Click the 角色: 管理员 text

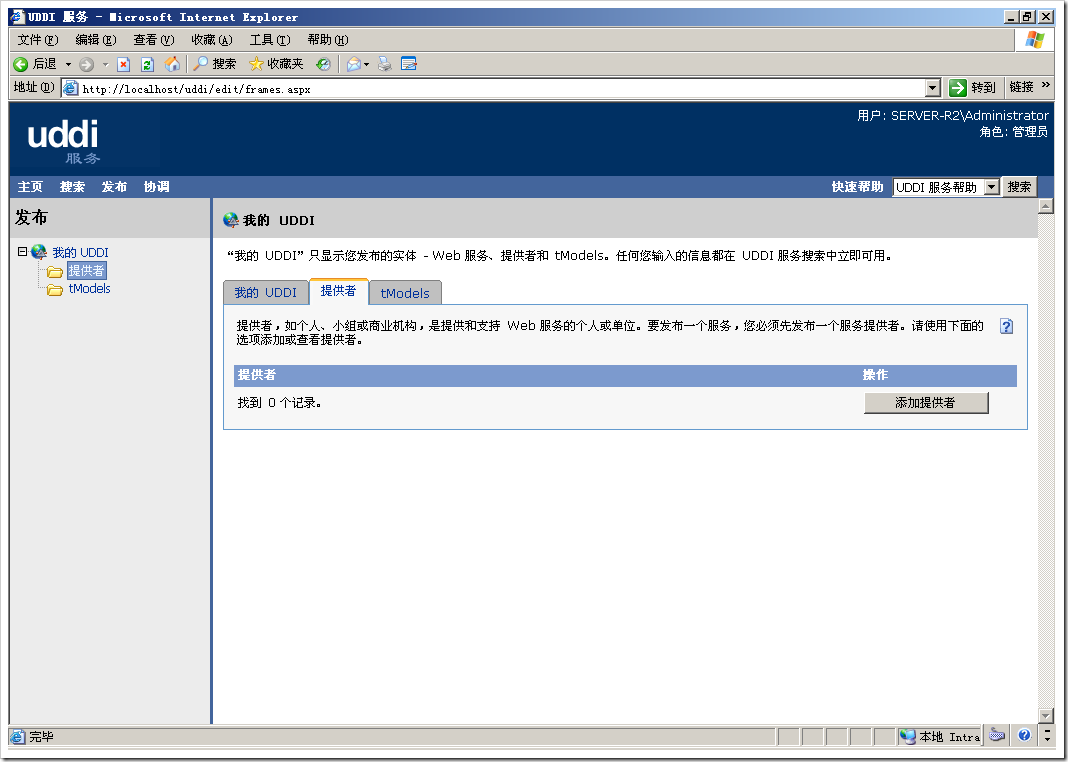(x=1014, y=132)
